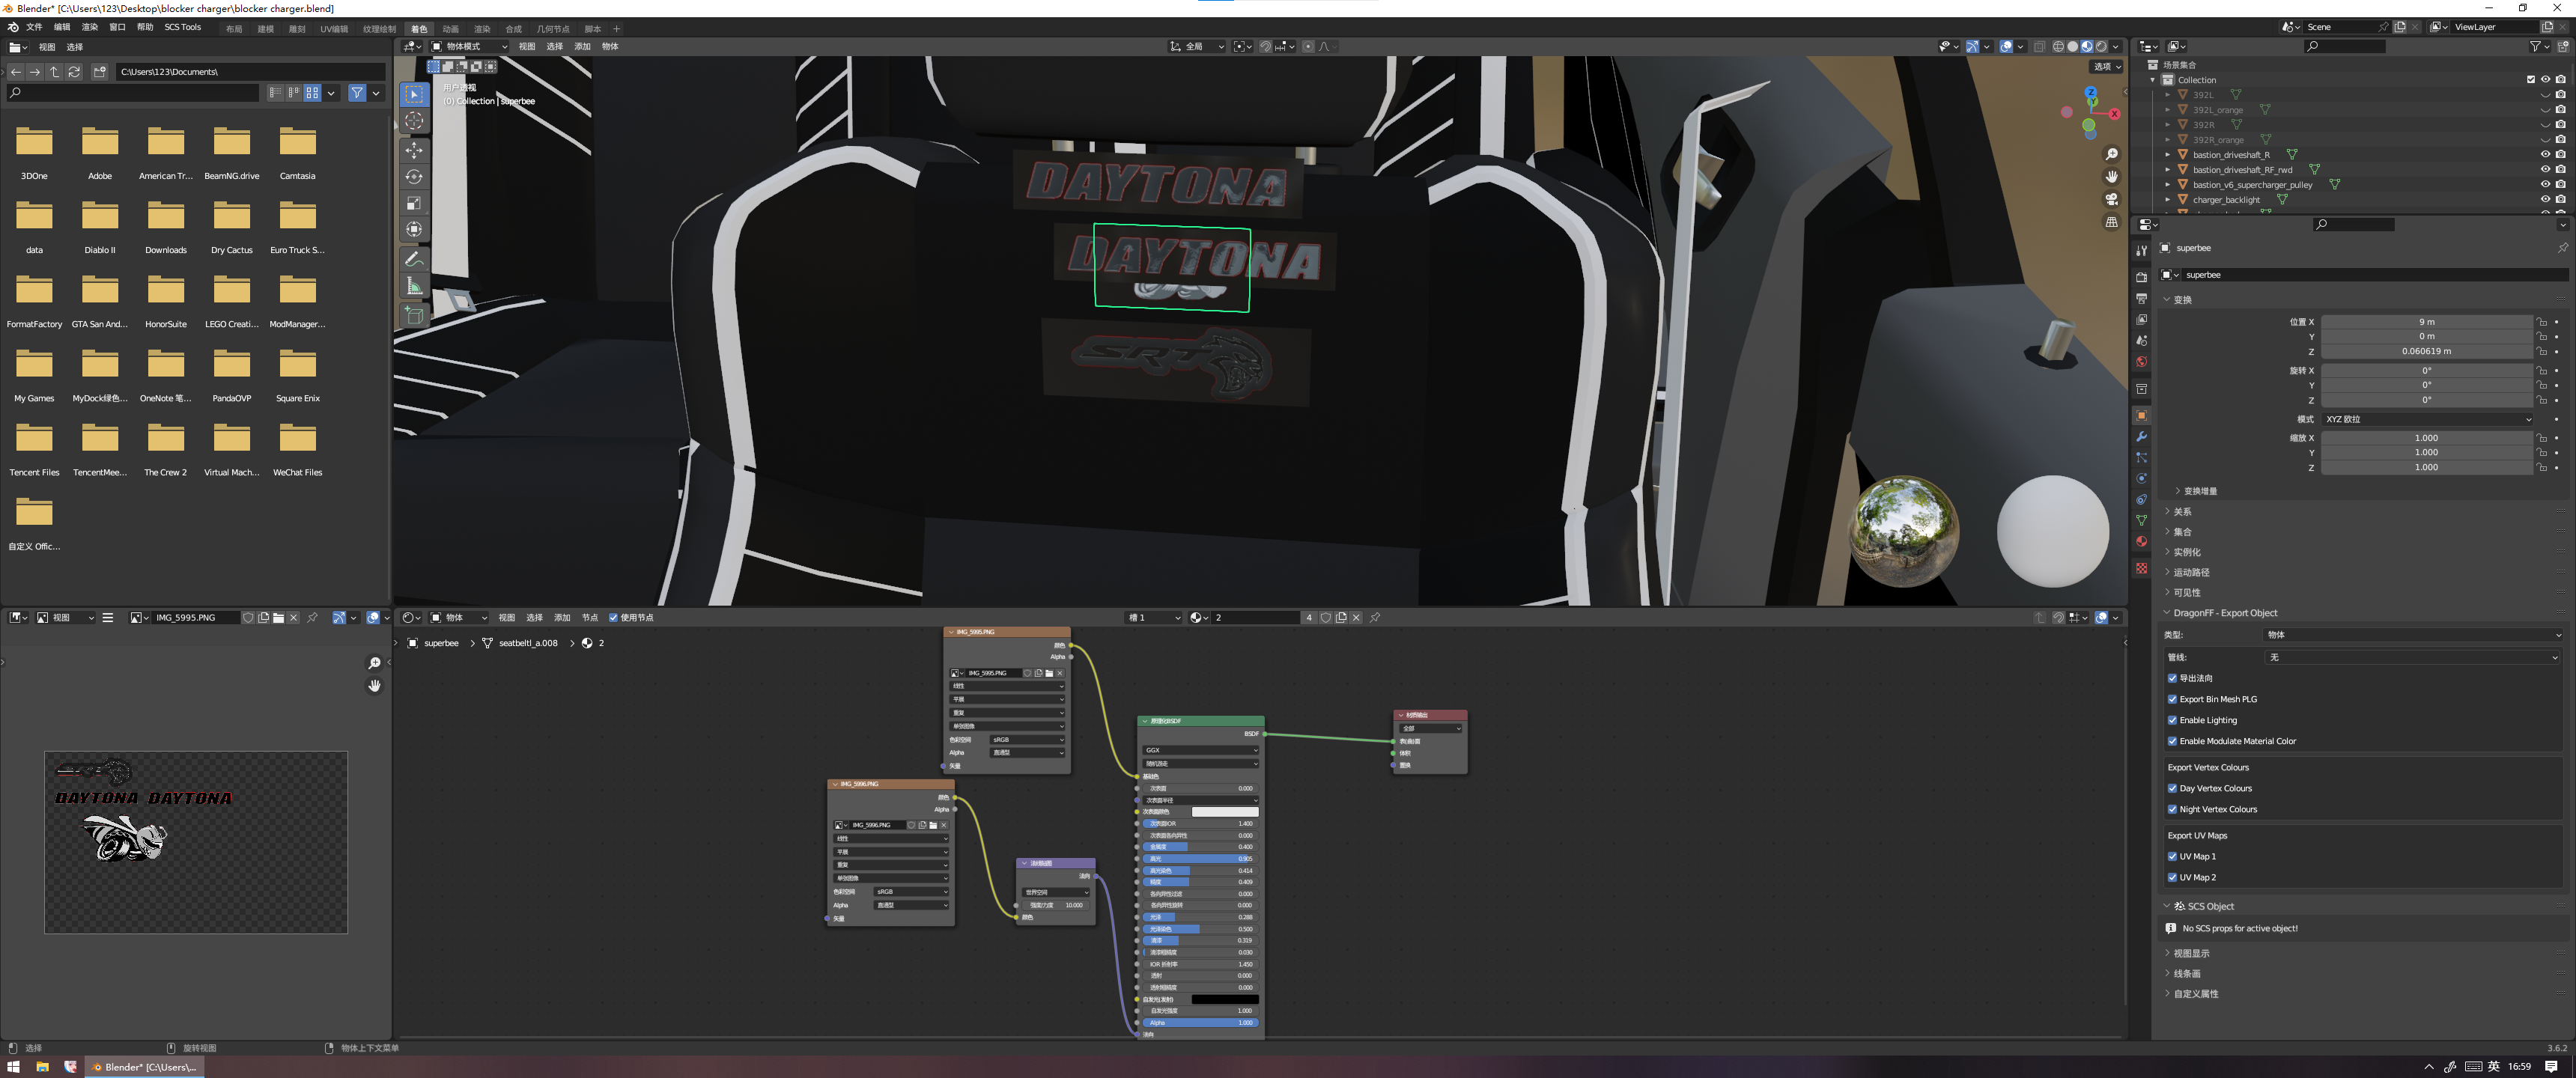Select the Rotate tool in viewport toolbar
This screenshot has height=1078, width=2576.
(414, 177)
